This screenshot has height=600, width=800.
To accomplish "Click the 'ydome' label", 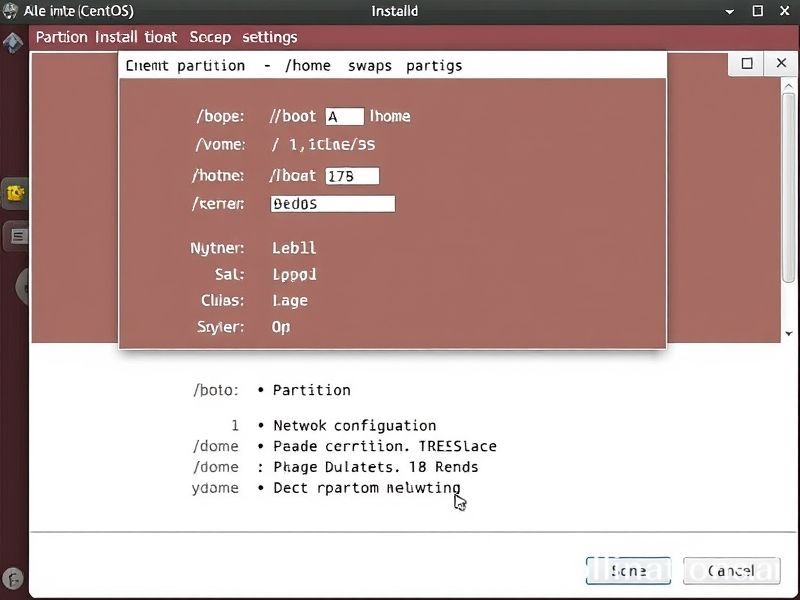I will [x=215, y=488].
